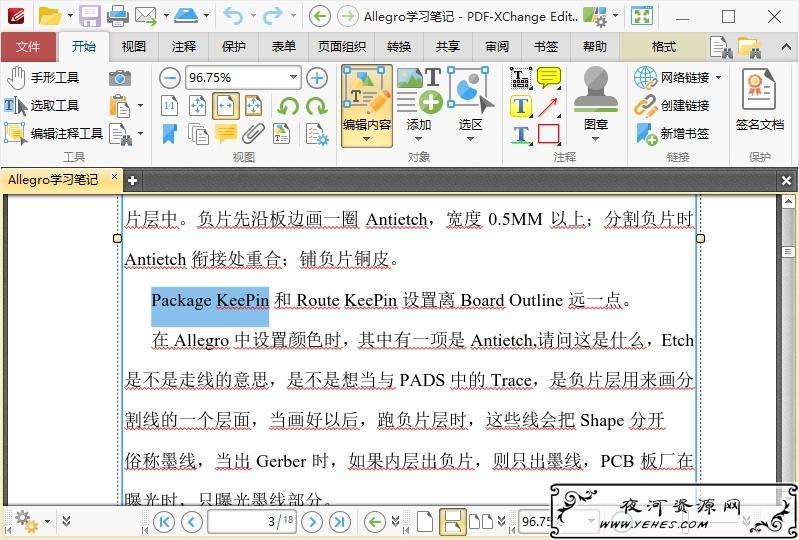Open the File (文件) menu
Screen dimensions: 799x540
tap(28, 47)
